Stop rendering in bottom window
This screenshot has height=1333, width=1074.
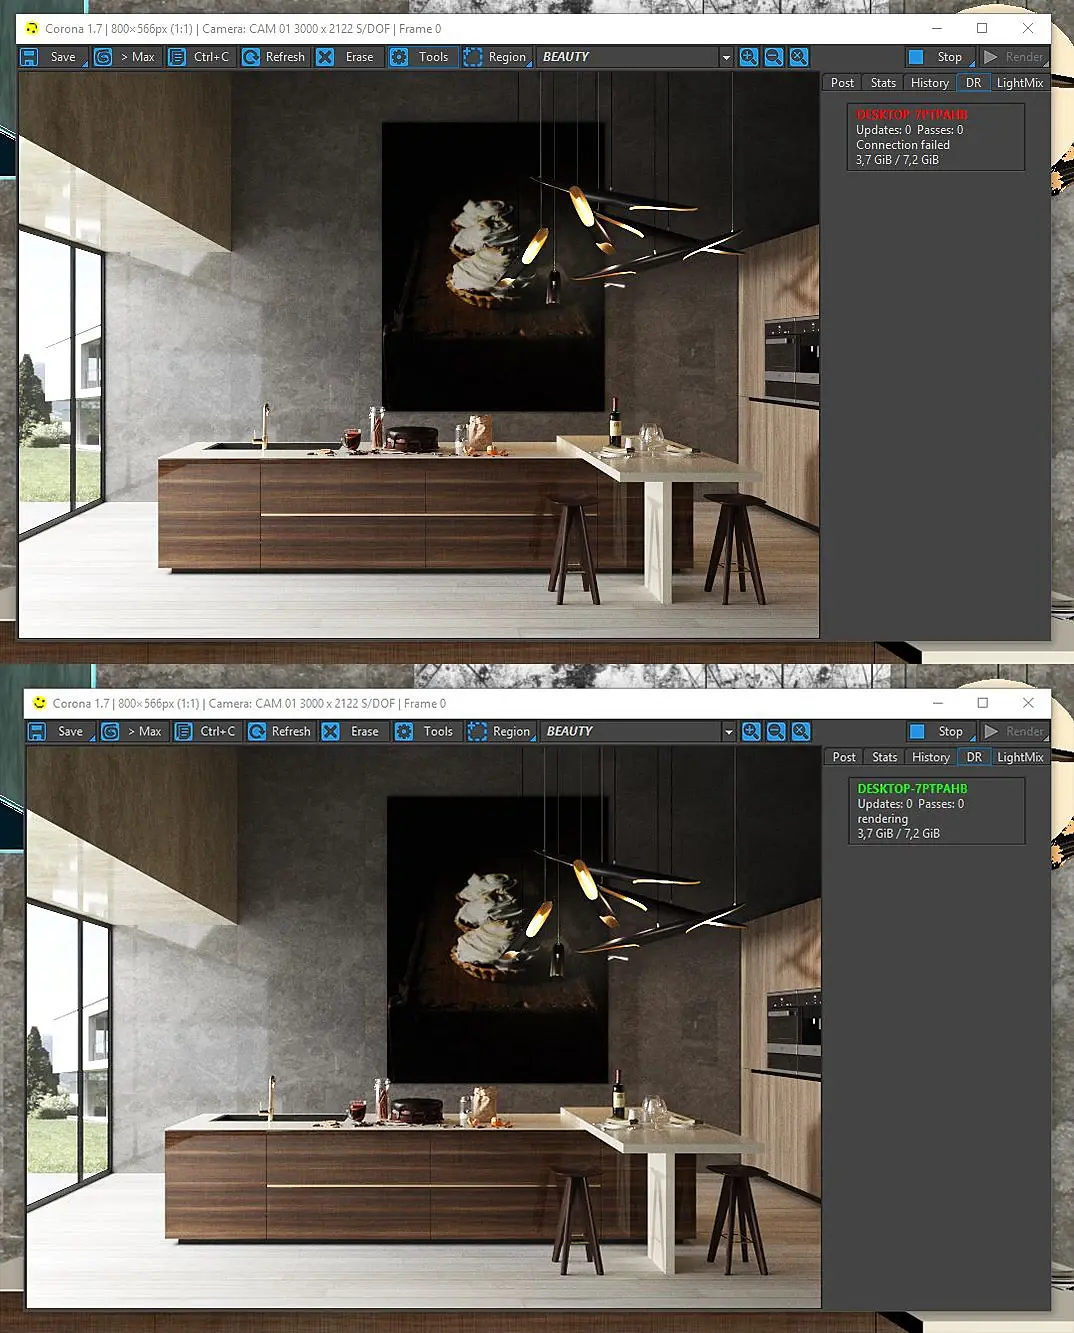941,731
